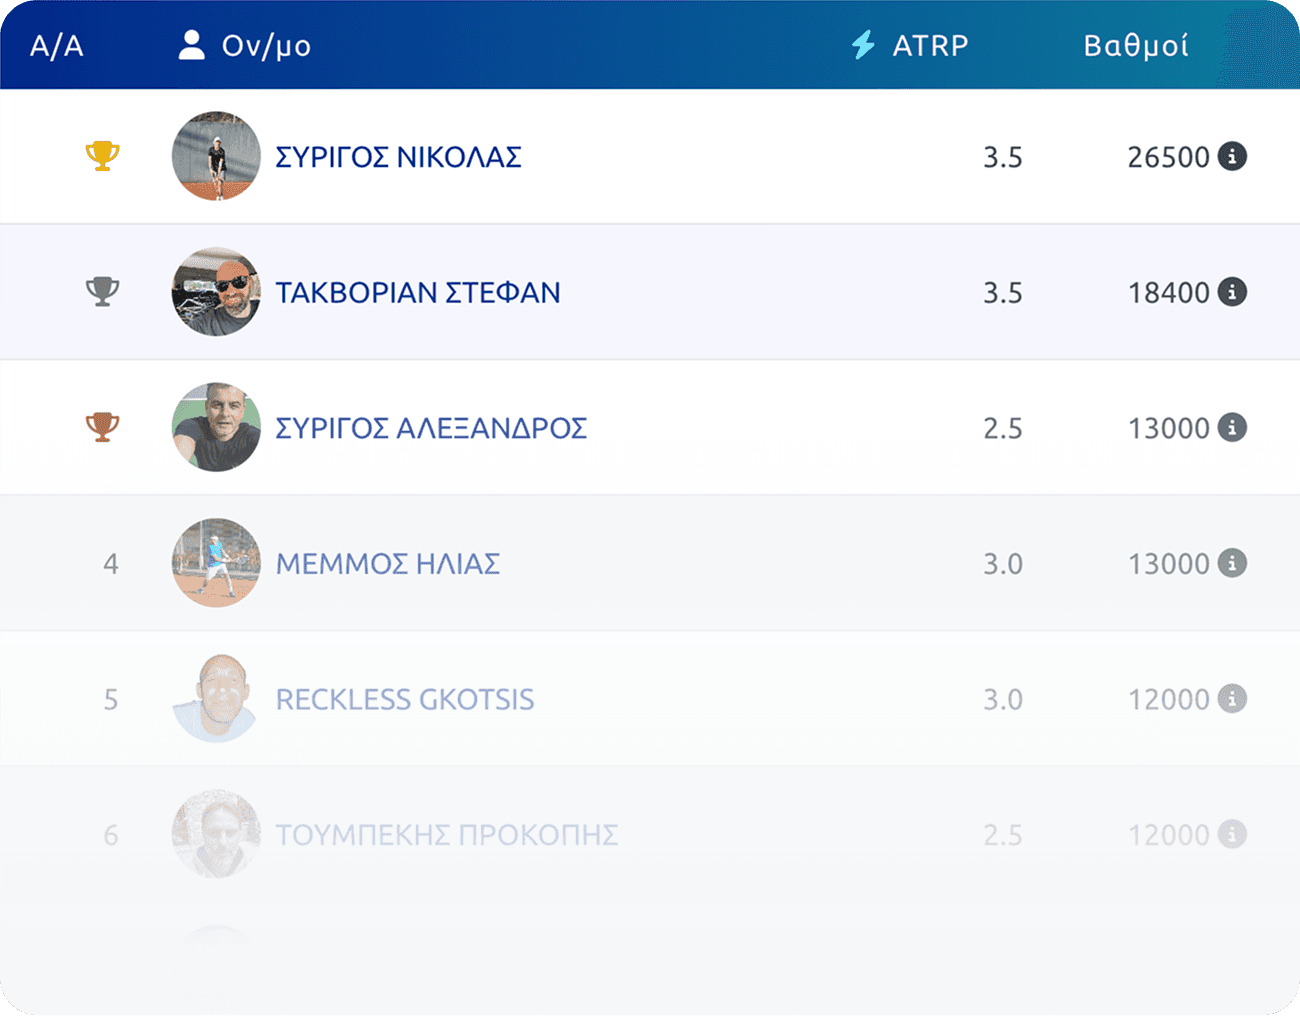Click ΤΑΚΒΟΡΙΑΝ ΣΤΕΦΑΝ avatar photo
Image resolution: width=1300 pixels, height=1016 pixels.
click(216, 292)
